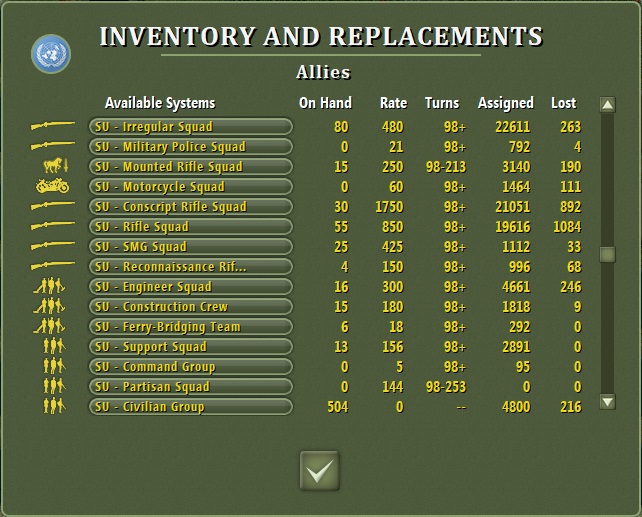642x517 pixels.
Task: Click the worker icon beside Construction Crew
Action: 50,306
